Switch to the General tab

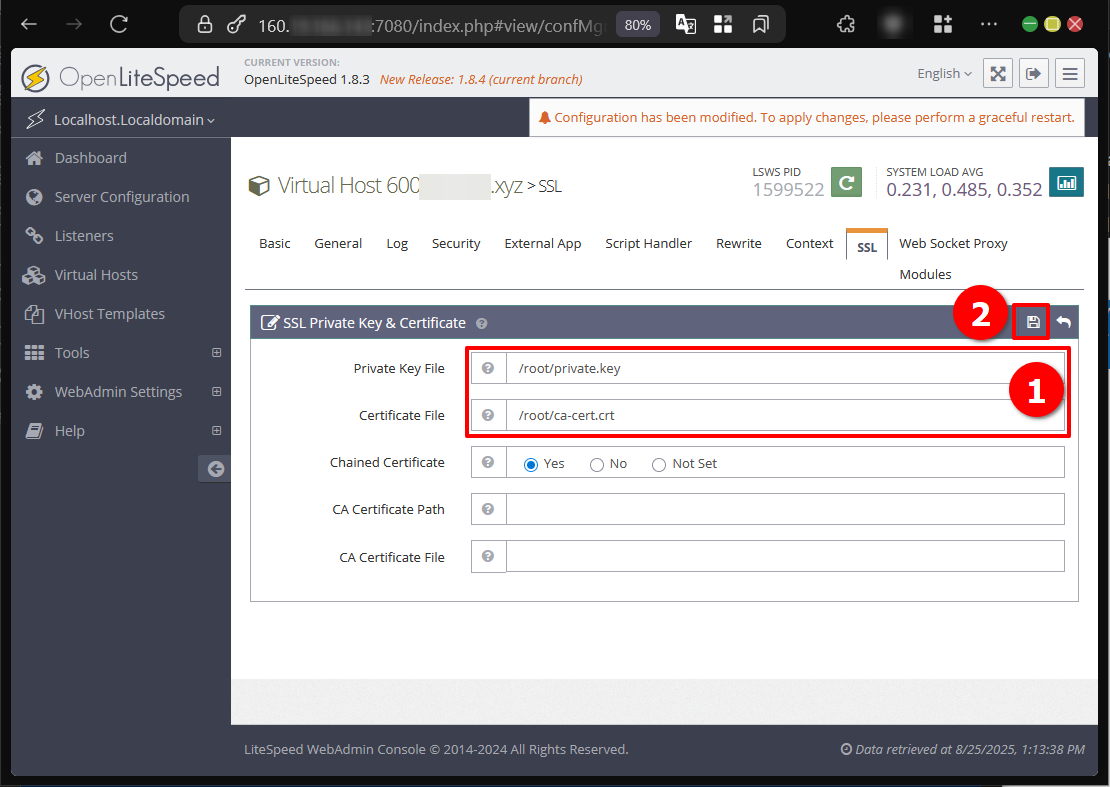(338, 243)
